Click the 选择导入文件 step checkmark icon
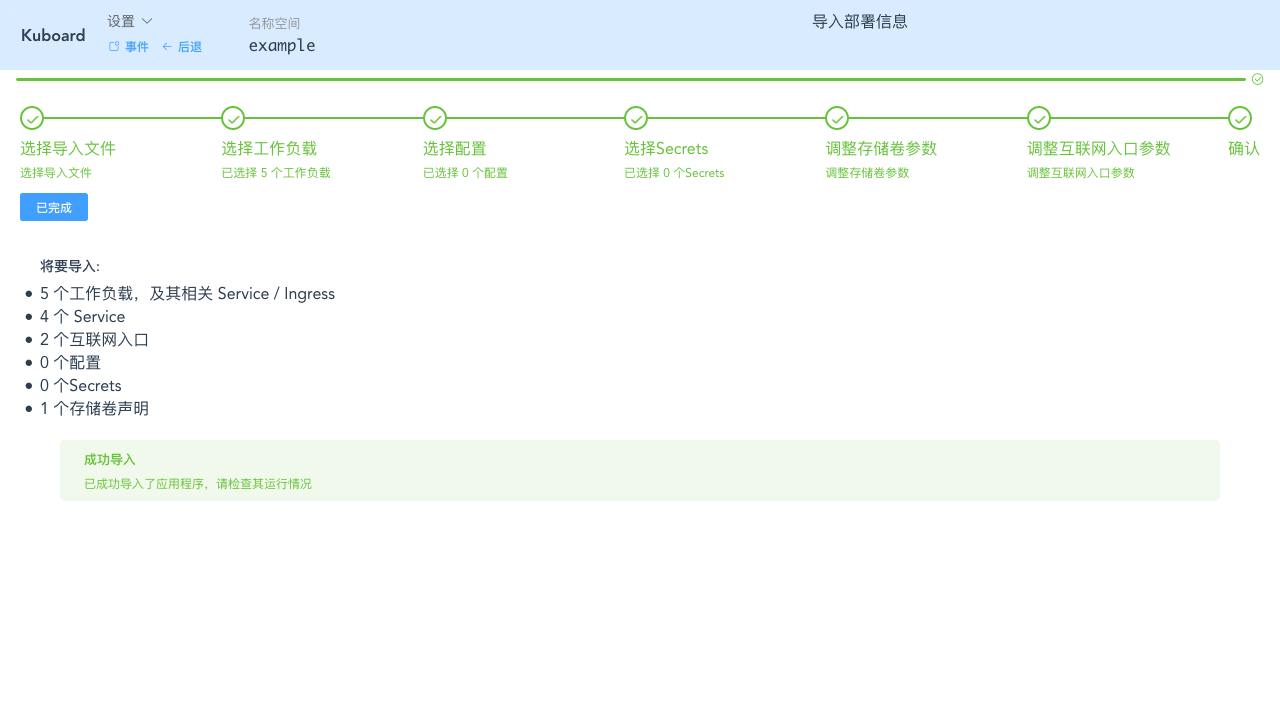This screenshot has height=720, width=1280. (31, 118)
